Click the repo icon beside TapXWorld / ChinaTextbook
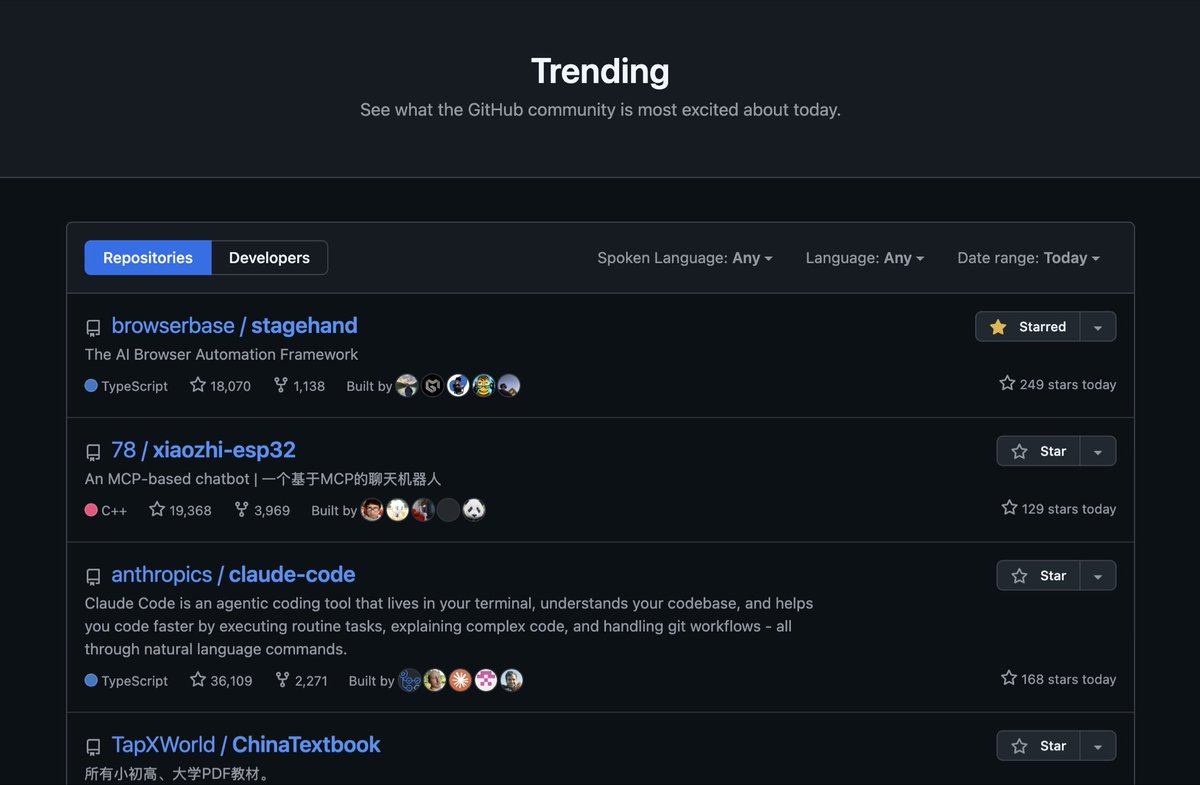 [x=93, y=747]
